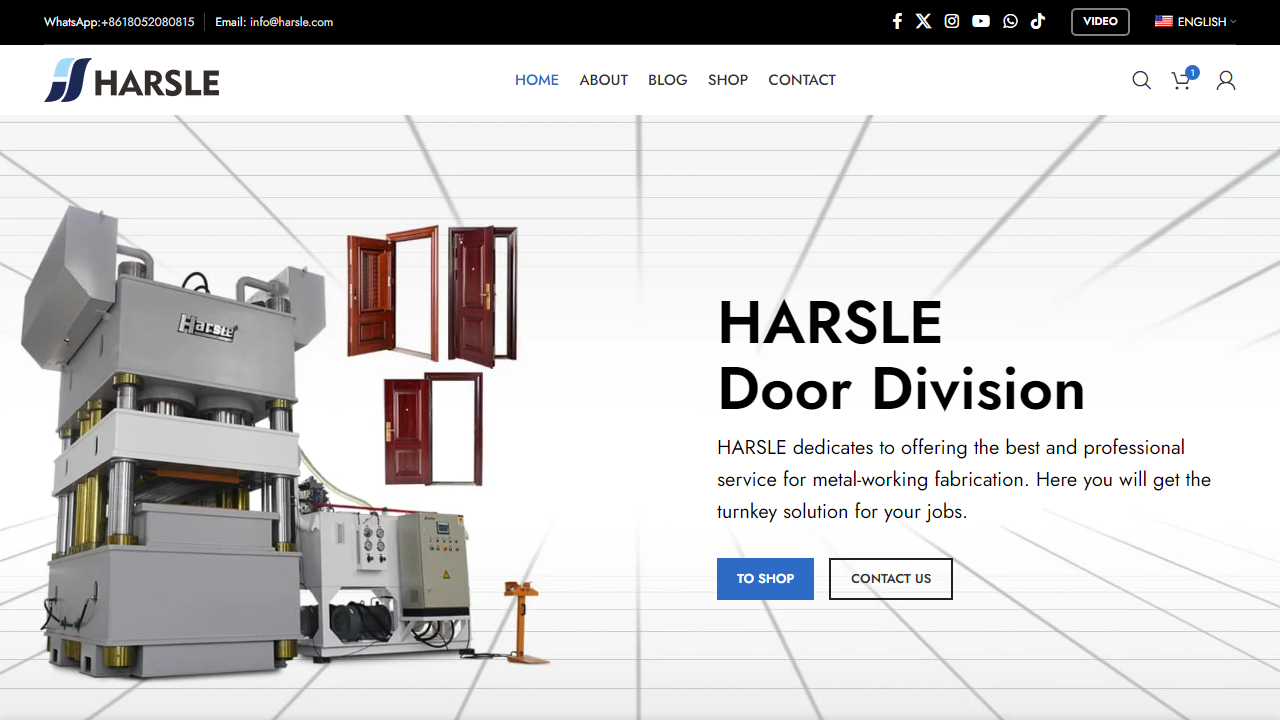1280x720 pixels.
Task: Open the shopping cart icon
Action: pyautogui.click(x=1181, y=81)
